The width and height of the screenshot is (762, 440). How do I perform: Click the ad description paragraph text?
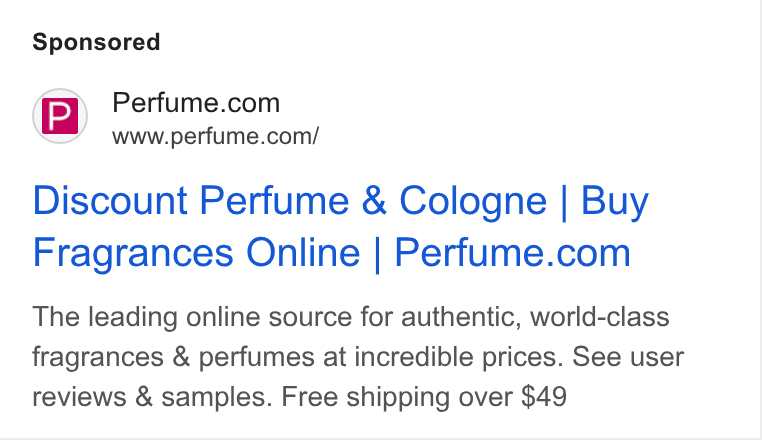coord(358,356)
